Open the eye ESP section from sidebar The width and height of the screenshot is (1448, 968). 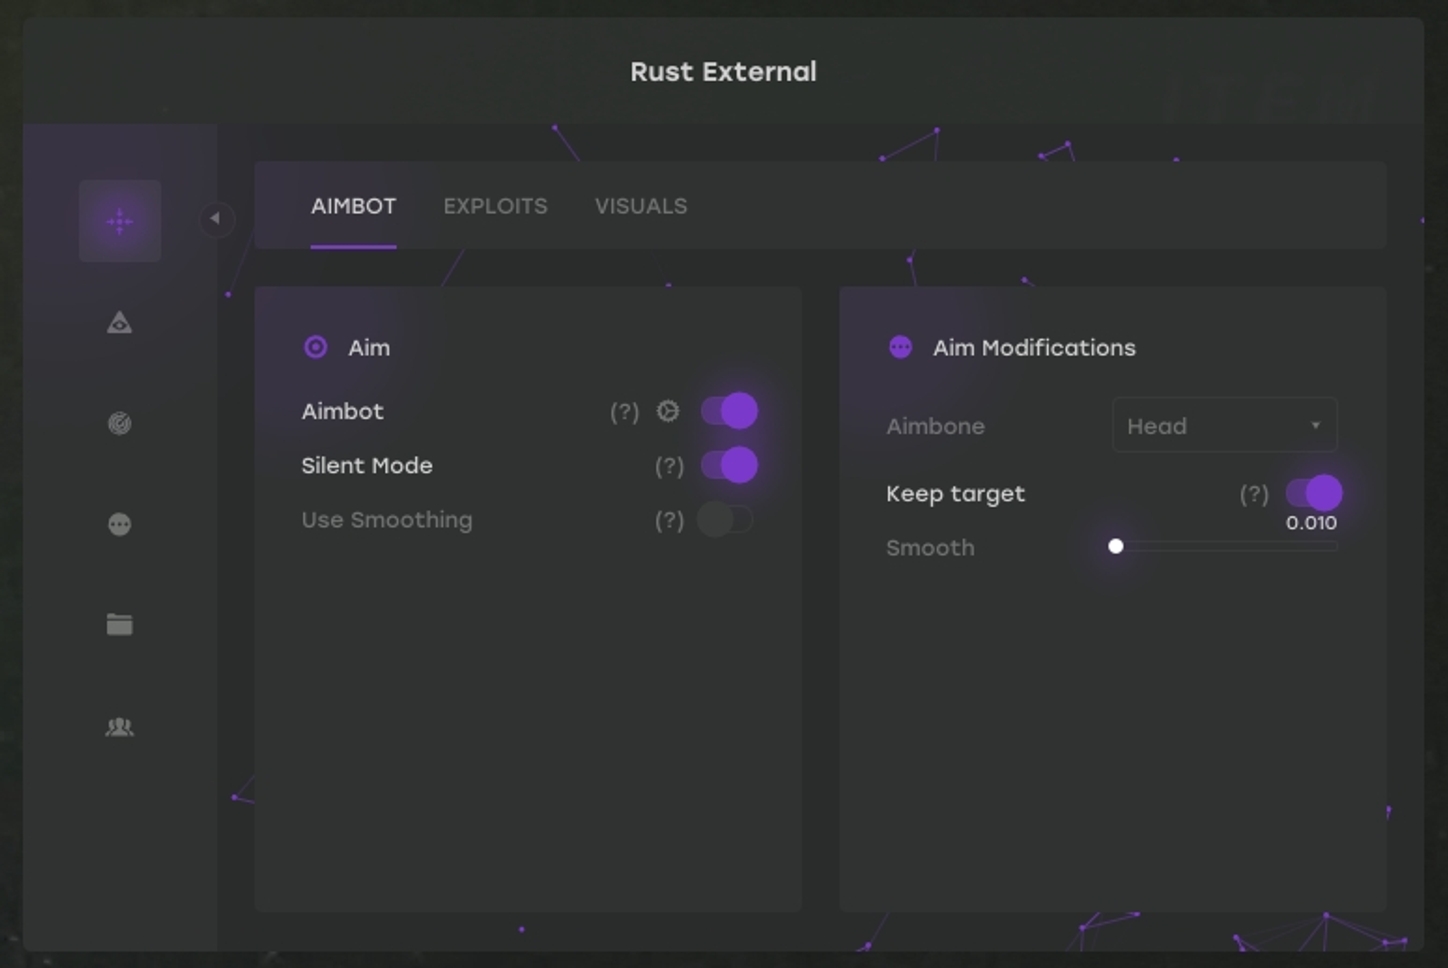(x=120, y=322)
